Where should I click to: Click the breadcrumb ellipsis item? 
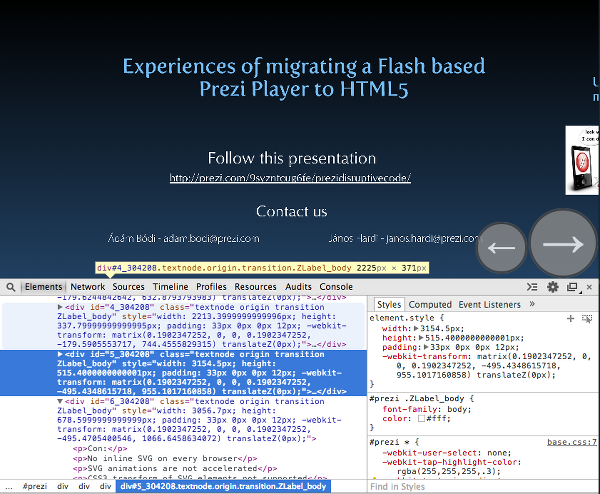[9, 486]
